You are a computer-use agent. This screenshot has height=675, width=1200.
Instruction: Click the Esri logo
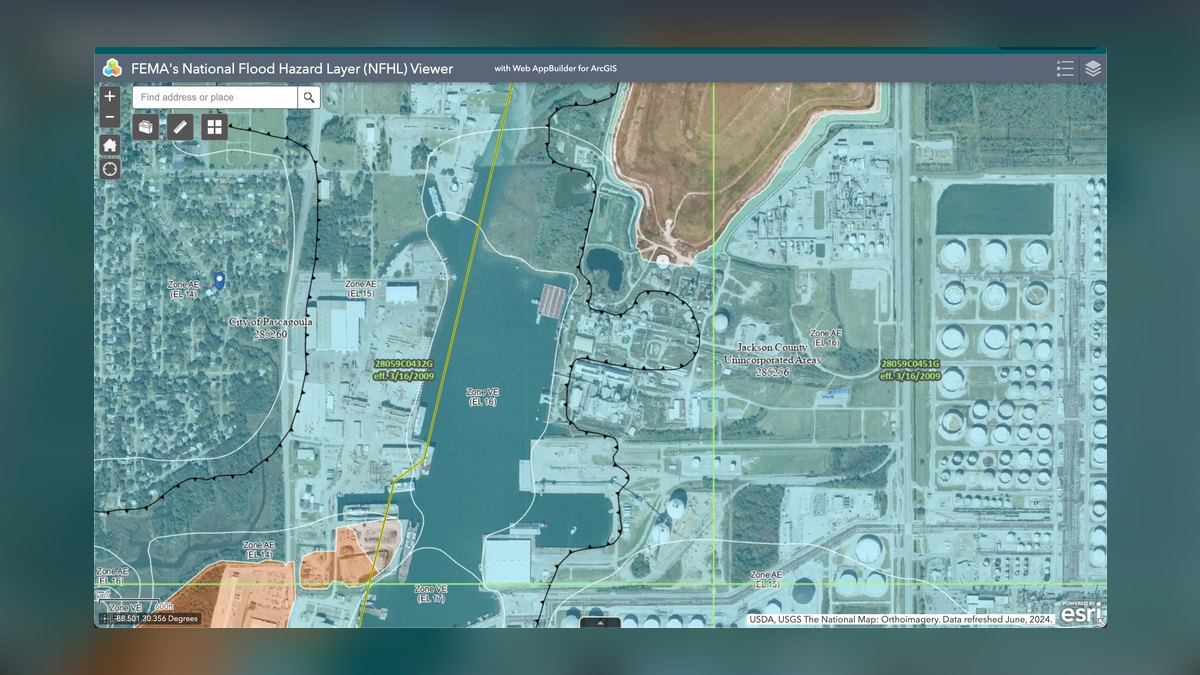(1080, 613)
